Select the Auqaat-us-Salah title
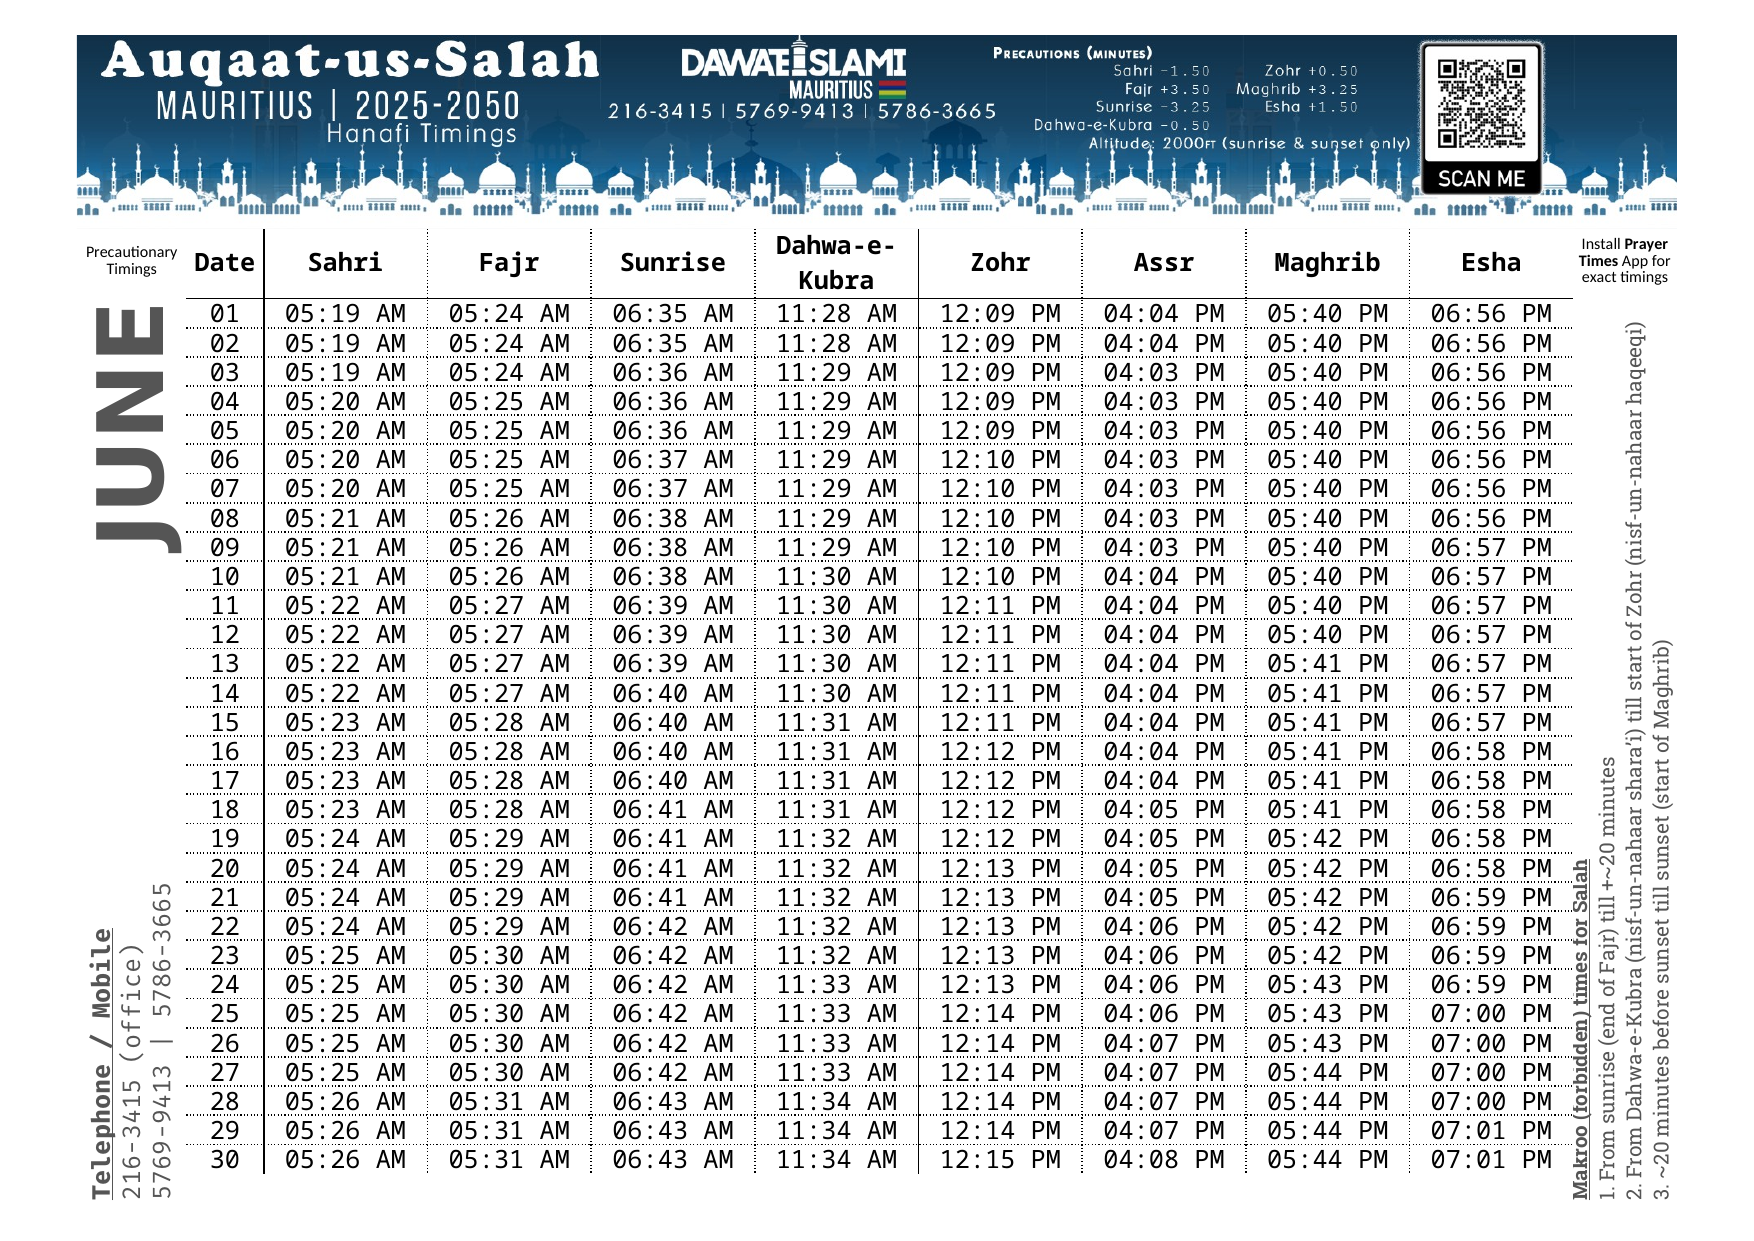The height and width of the screenshot is (1241, 1754). [x=350, y=61]
